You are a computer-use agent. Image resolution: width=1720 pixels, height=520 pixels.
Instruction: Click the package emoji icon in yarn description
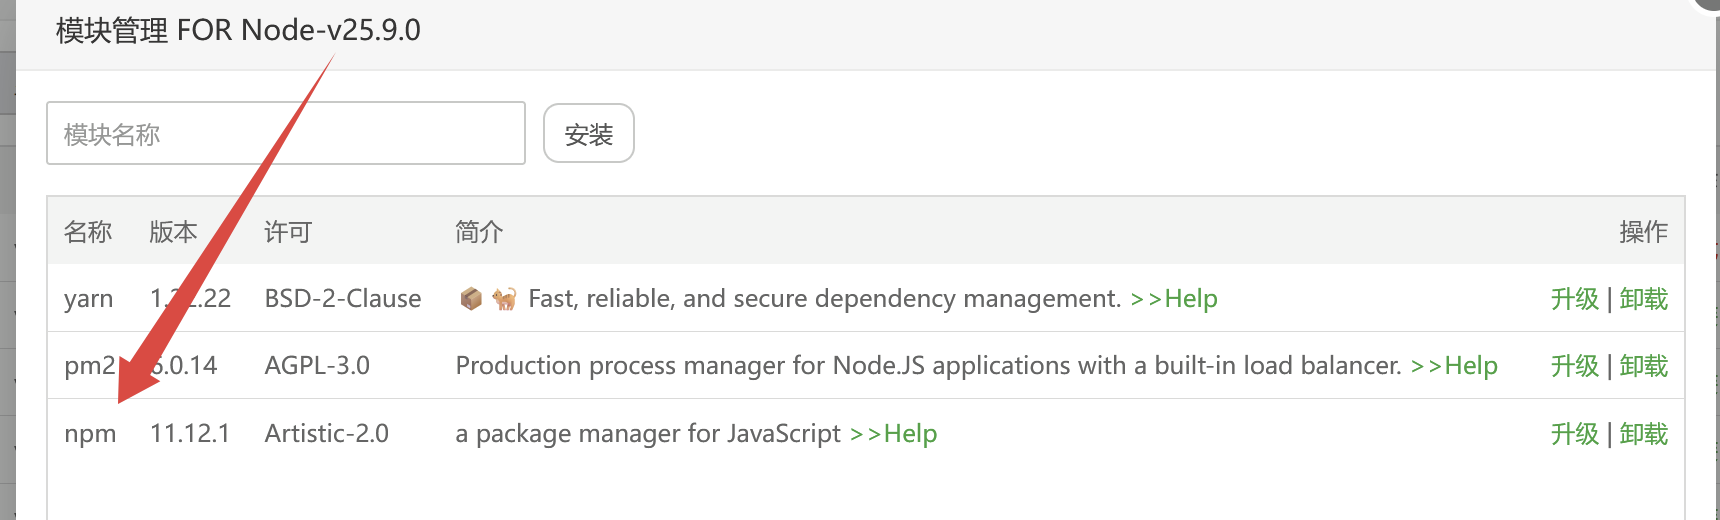471,298
